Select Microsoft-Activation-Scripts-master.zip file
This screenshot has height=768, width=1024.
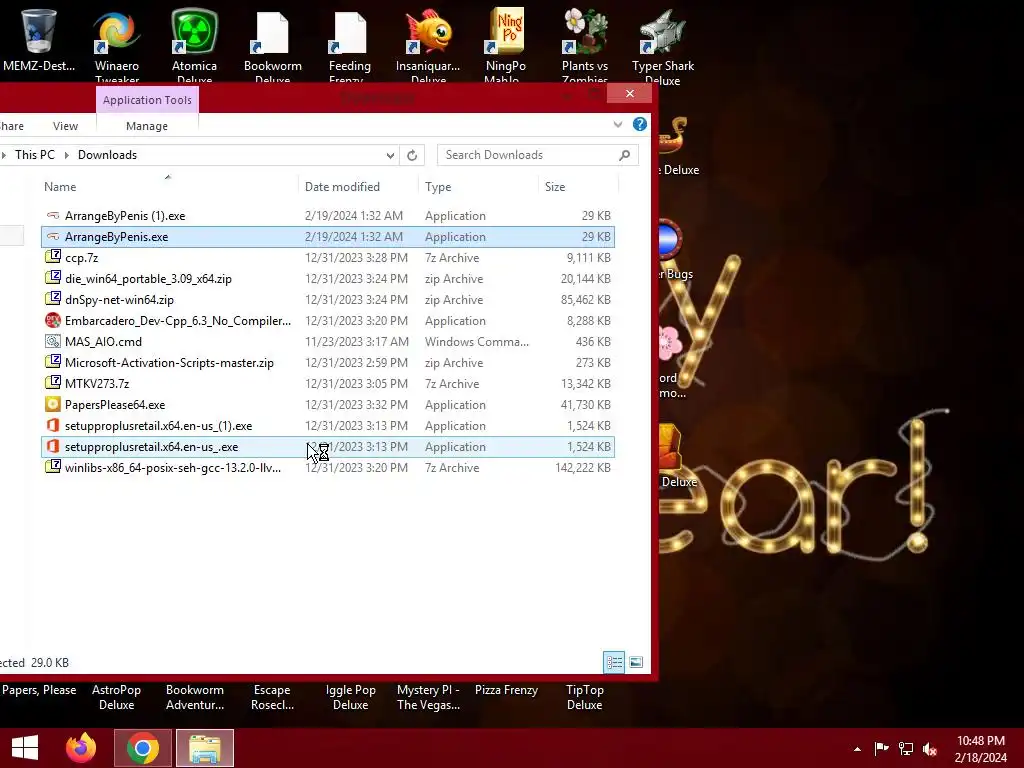328,362
